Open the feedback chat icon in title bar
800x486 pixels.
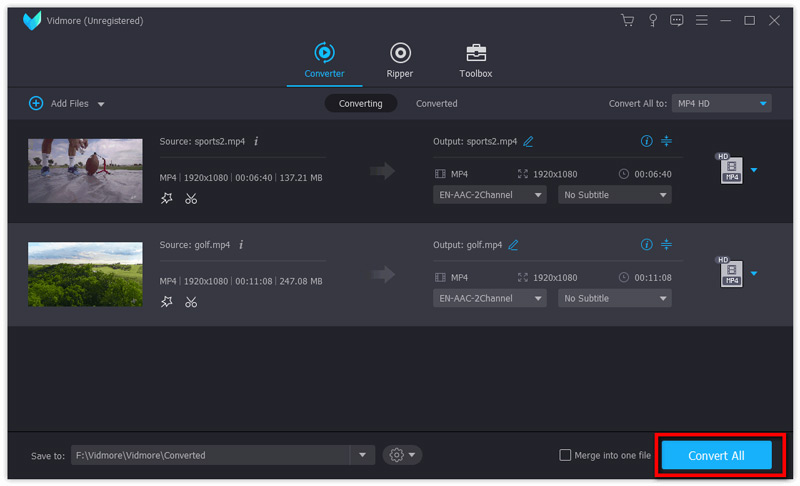pos(677,20)
